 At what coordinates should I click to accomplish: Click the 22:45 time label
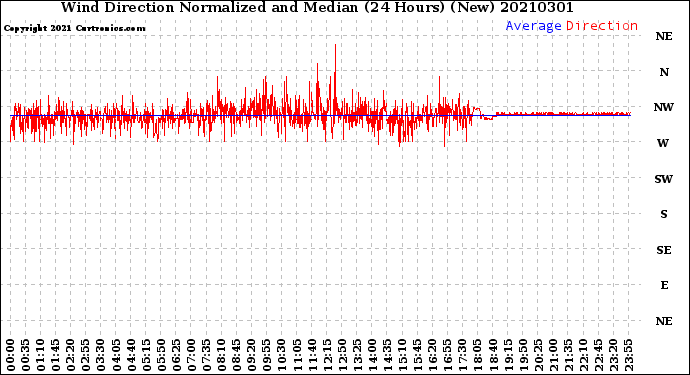pyautogui.click(x=599, y=355)
